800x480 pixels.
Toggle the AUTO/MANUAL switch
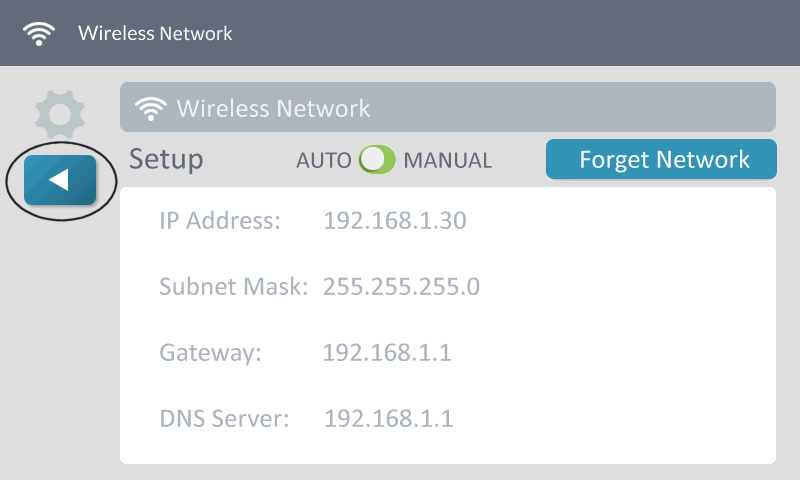378,160
